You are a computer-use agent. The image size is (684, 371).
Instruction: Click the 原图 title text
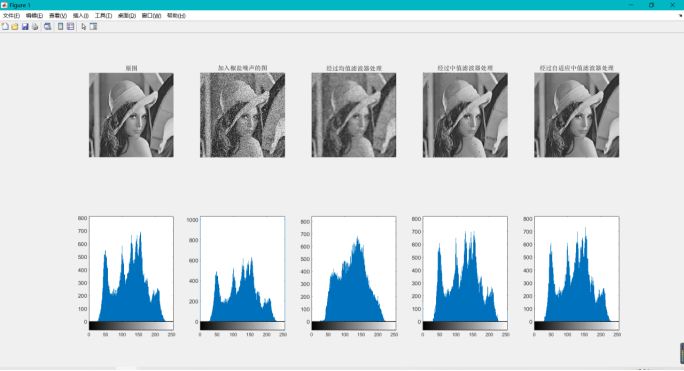tap(131, 68)
